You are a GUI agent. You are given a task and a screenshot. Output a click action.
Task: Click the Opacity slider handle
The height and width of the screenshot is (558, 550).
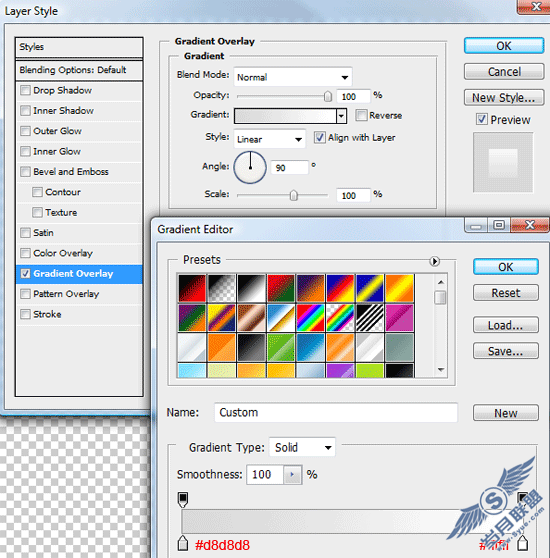[x=328, y=96]
